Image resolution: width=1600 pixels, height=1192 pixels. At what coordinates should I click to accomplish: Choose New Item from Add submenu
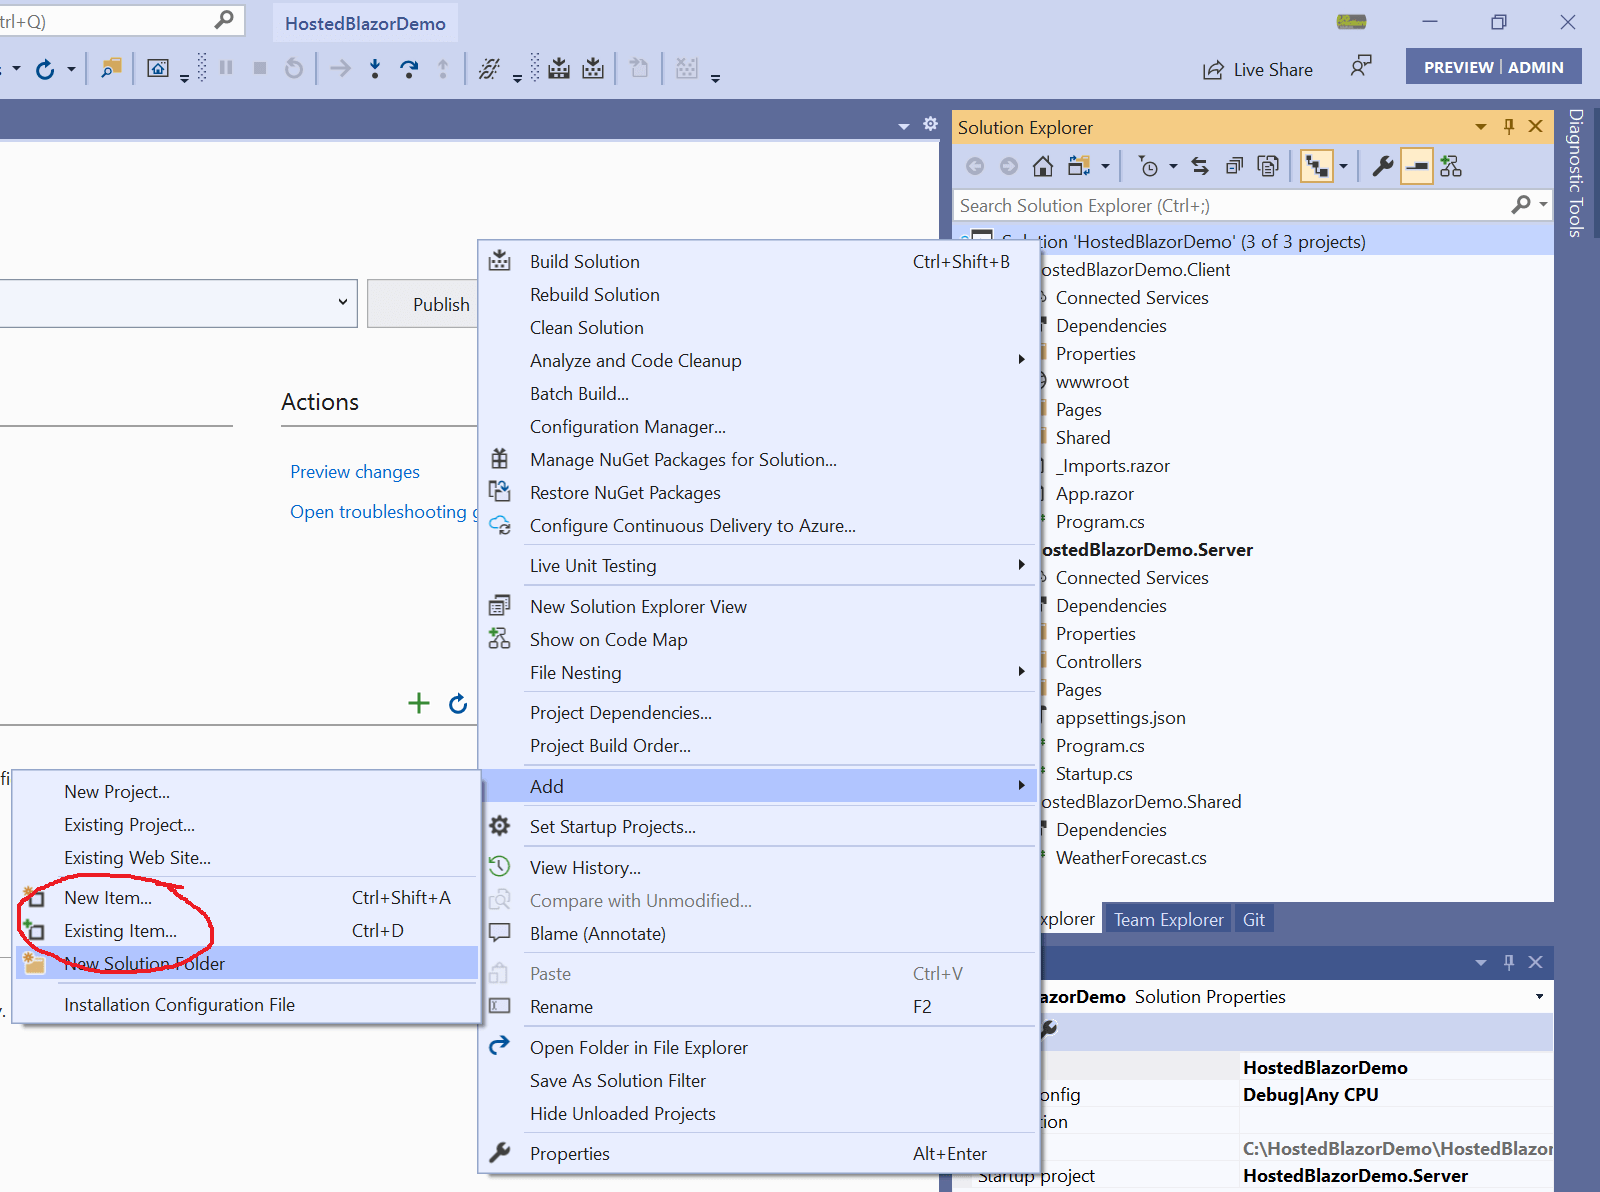[x=247, y=898]
